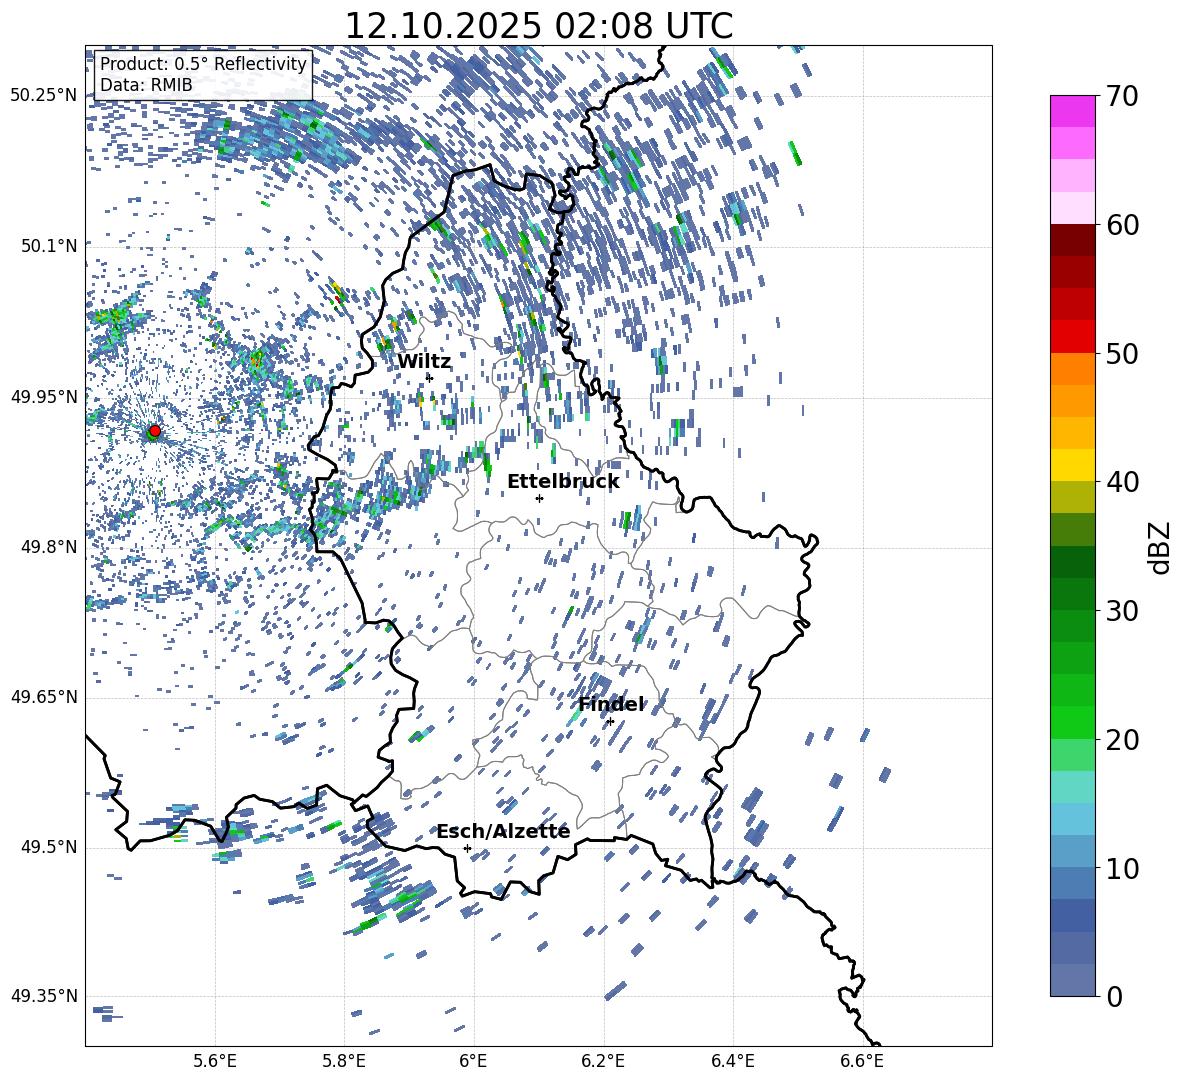Click the 6.6°E longitude label
The height and width of the screenshot is (1081, 1184).
tap(862, 1061)
